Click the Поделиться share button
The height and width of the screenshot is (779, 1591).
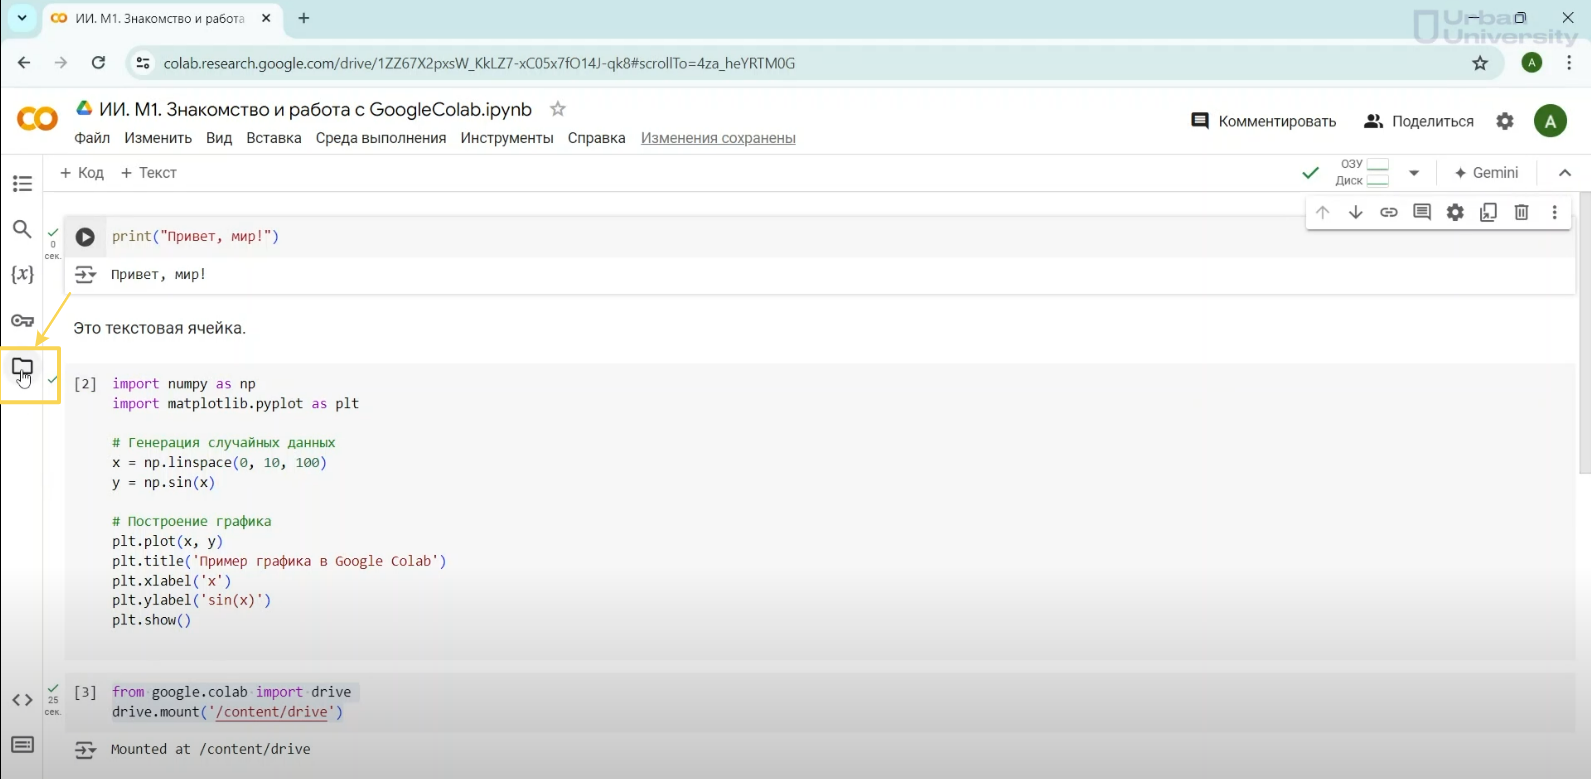click(1418, 121)
